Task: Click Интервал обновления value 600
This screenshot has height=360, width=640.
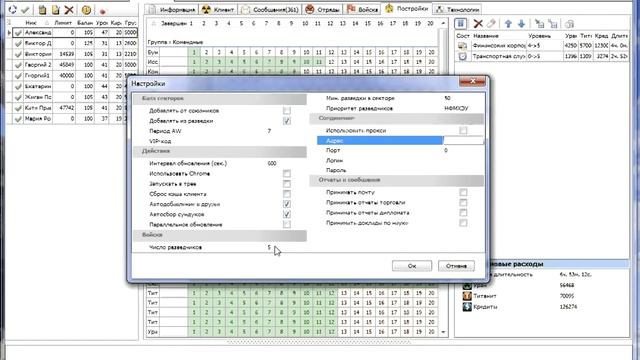Action: [272, 163]
